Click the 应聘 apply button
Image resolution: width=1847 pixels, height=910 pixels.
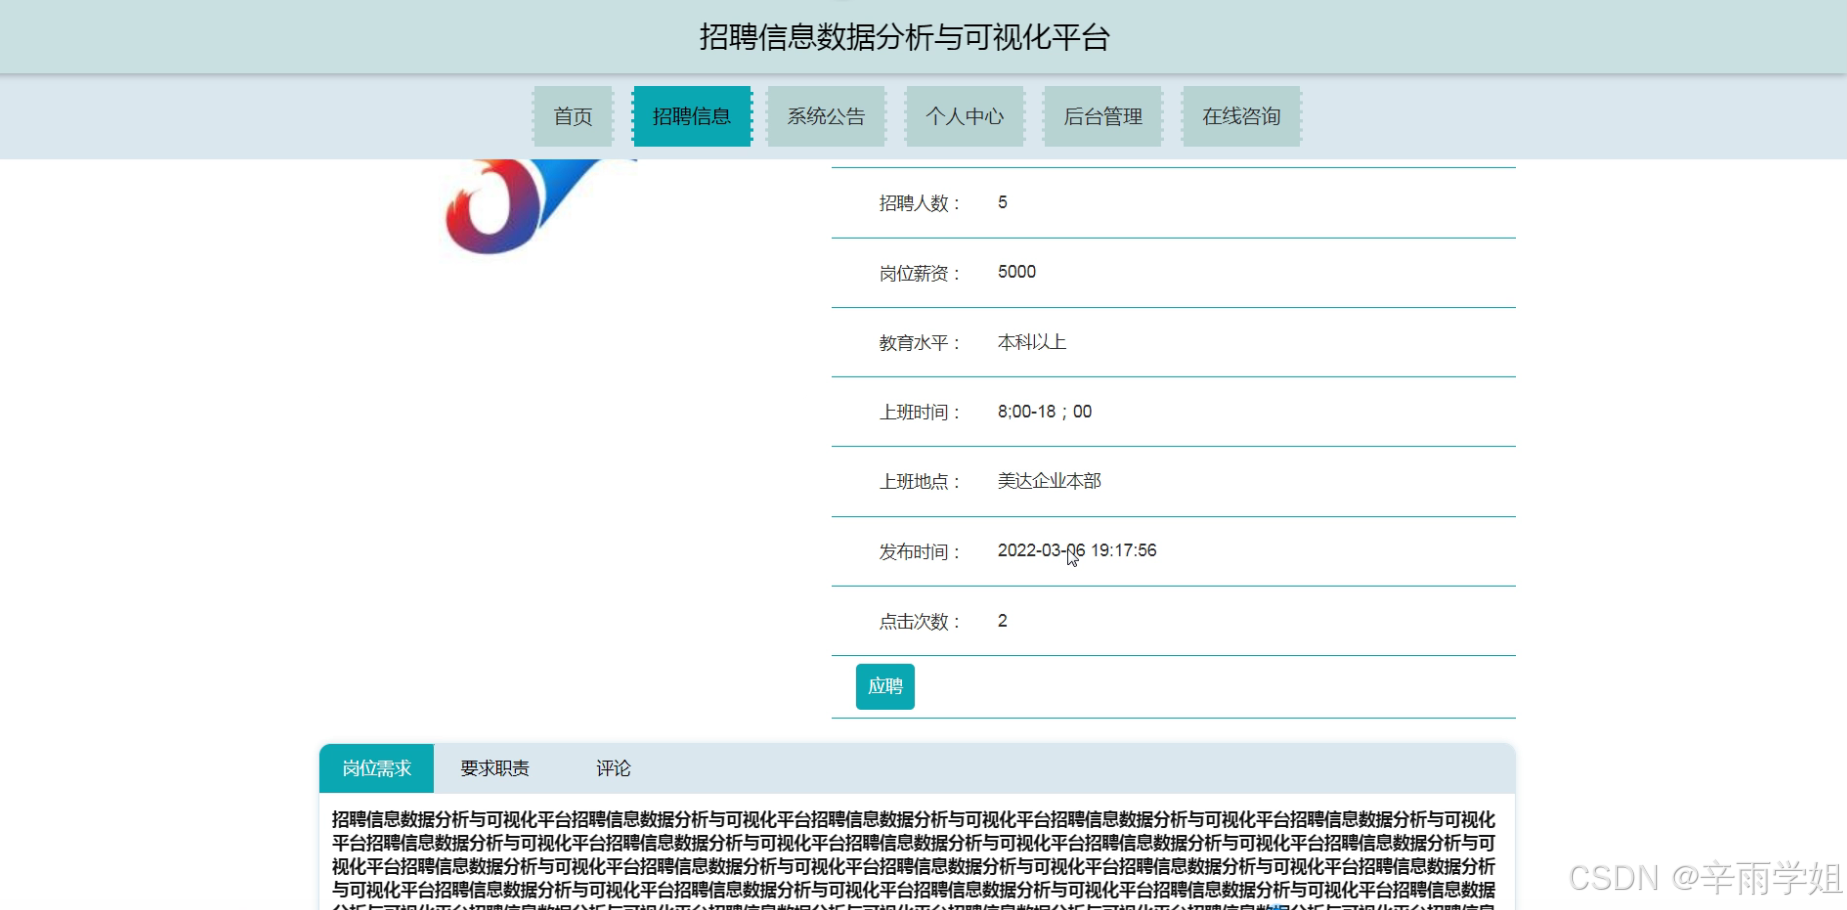[884, 687]
